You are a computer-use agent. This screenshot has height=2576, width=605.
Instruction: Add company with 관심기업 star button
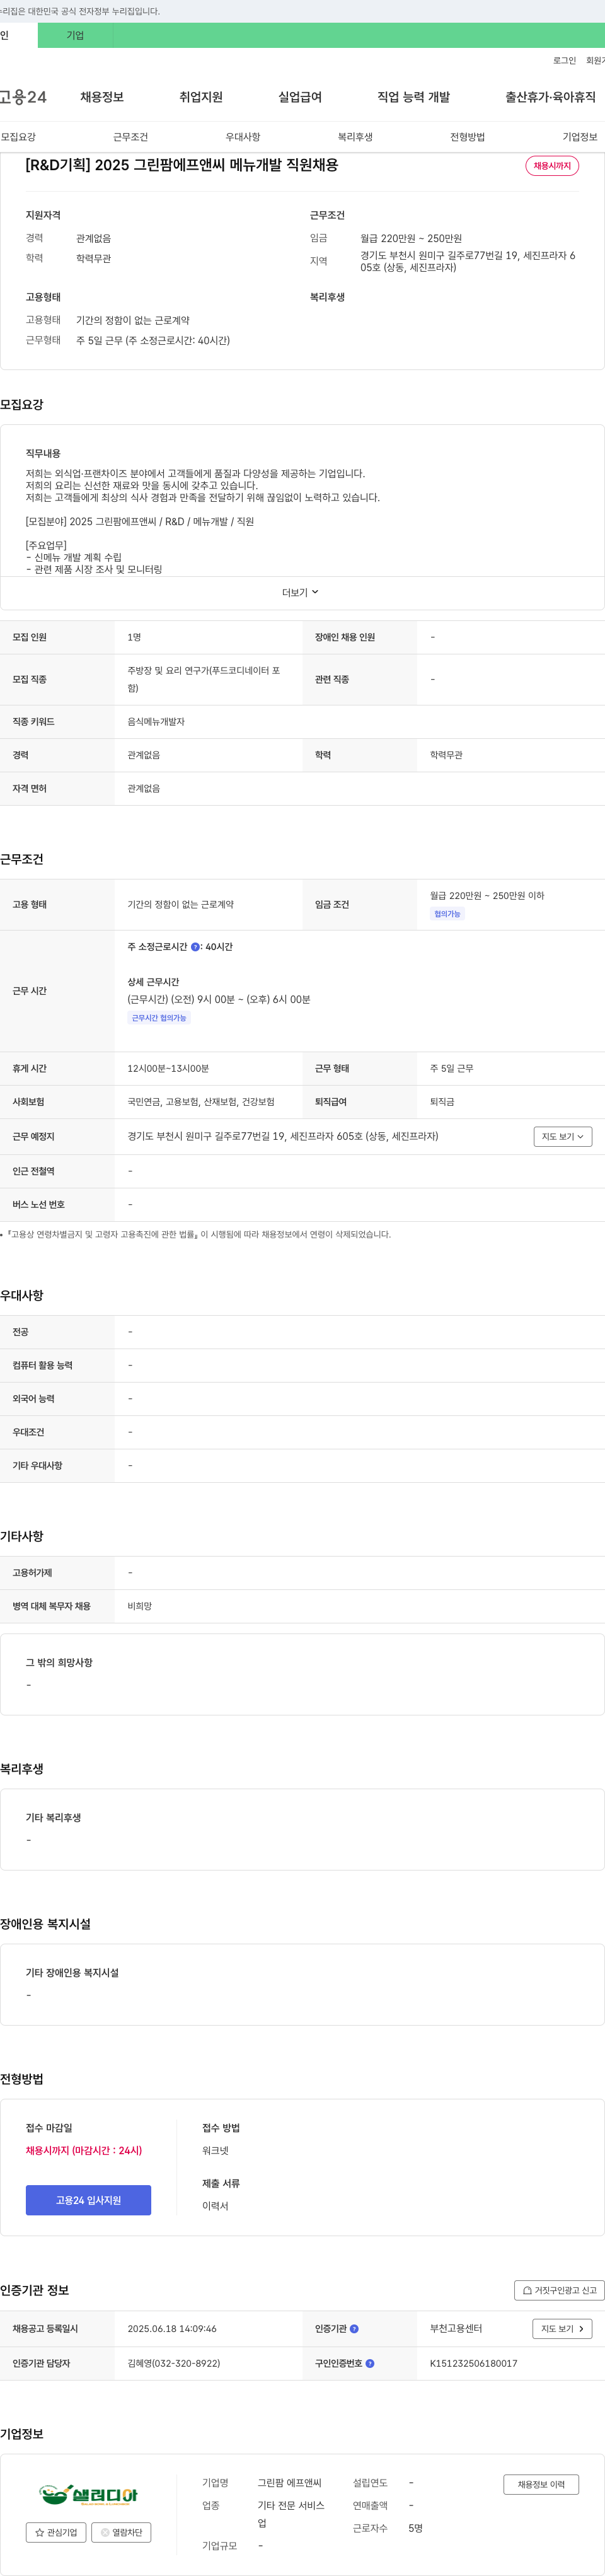point(56,2532)
